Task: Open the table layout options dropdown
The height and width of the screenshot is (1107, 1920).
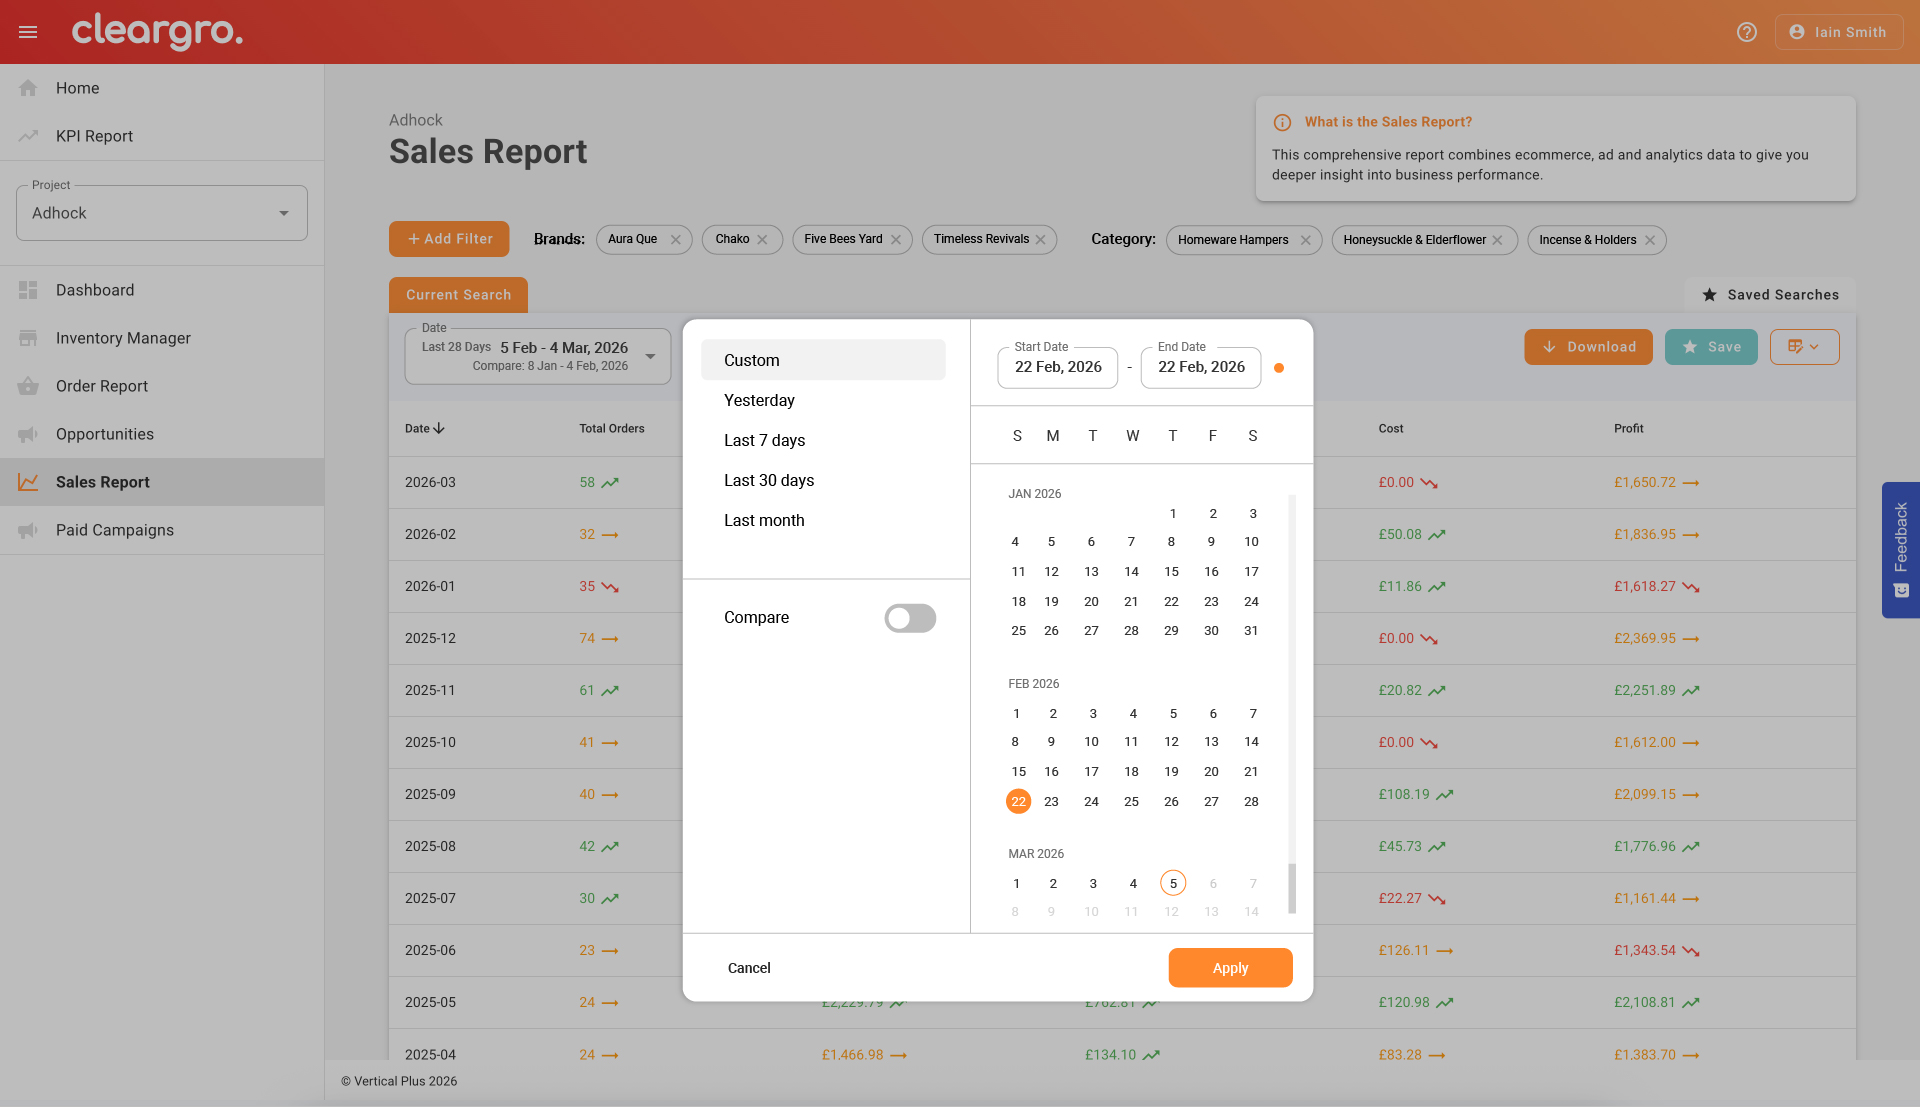Action: pyautogui.click(x=1804, y=347)
